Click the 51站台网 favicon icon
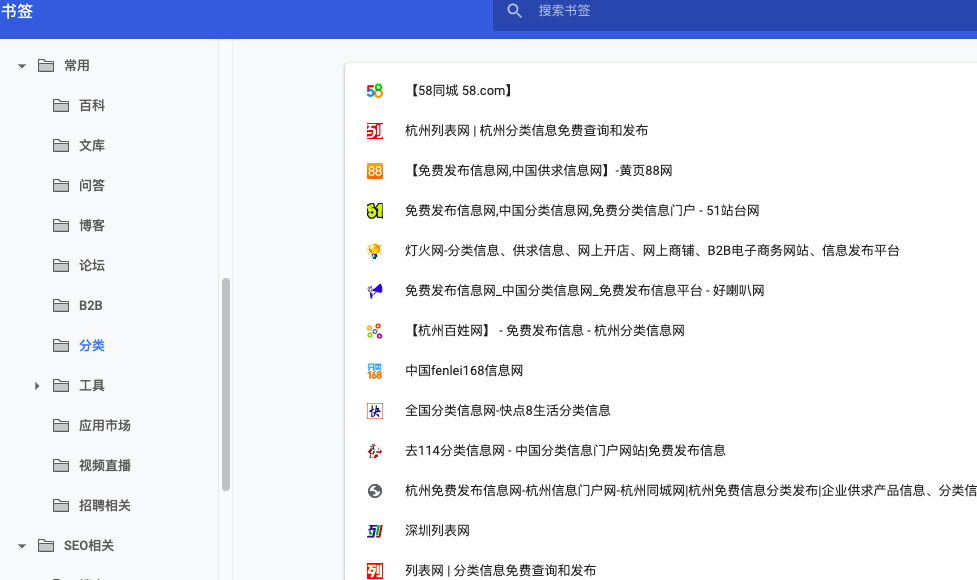The image size is (977, 580). pyautogui.click(x=375, y=211)
